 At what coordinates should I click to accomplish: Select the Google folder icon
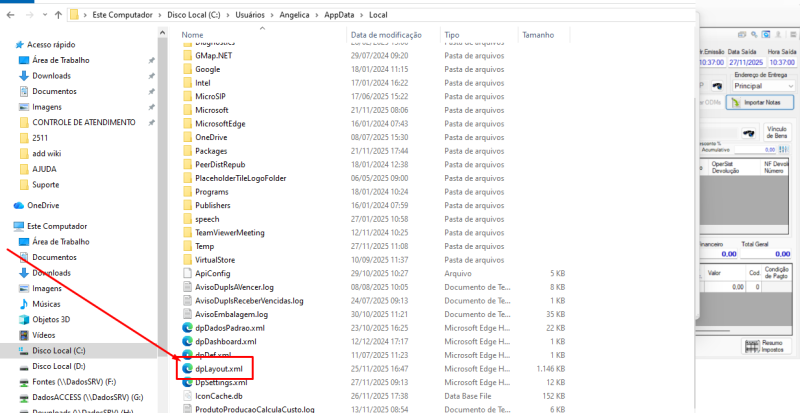187,69
